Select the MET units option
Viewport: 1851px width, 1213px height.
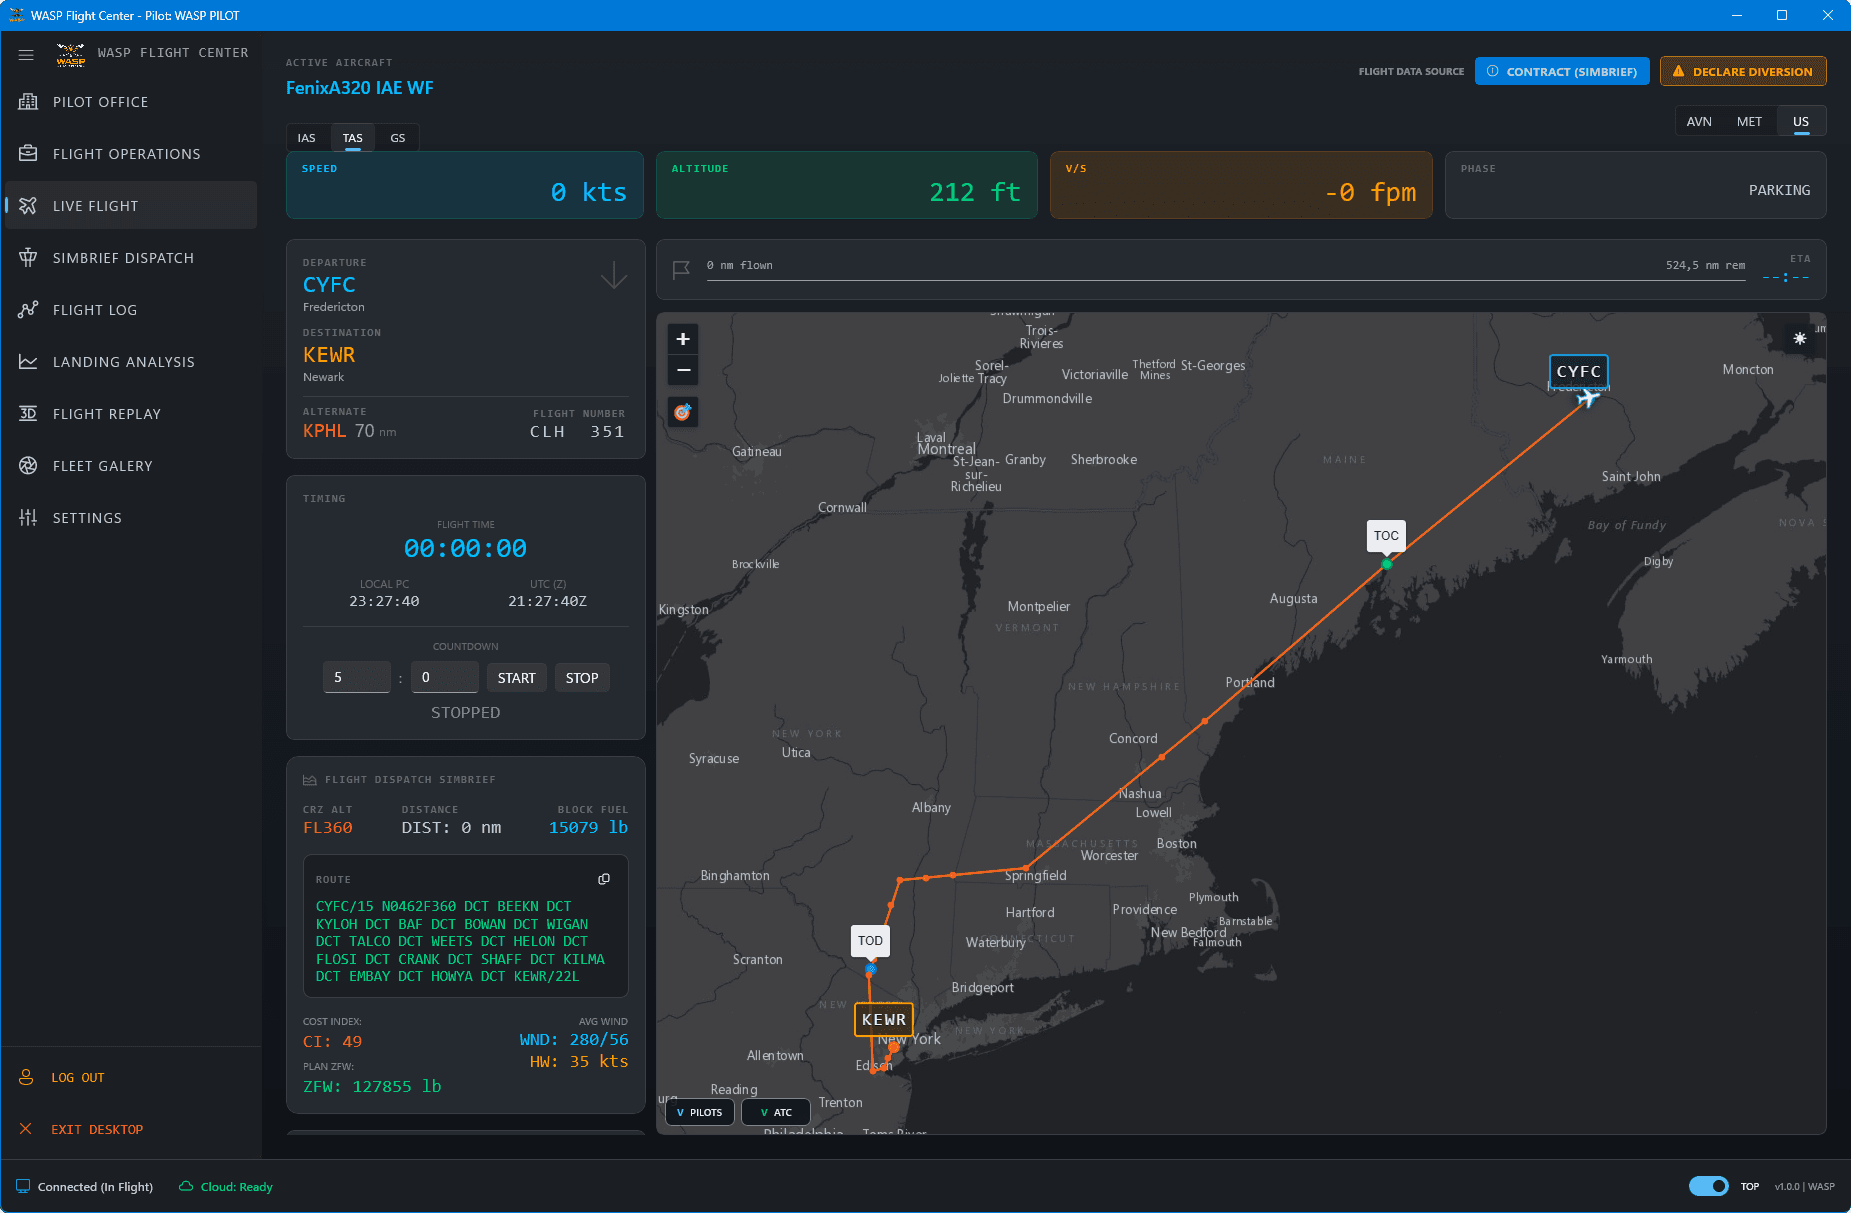[1749, 122]
